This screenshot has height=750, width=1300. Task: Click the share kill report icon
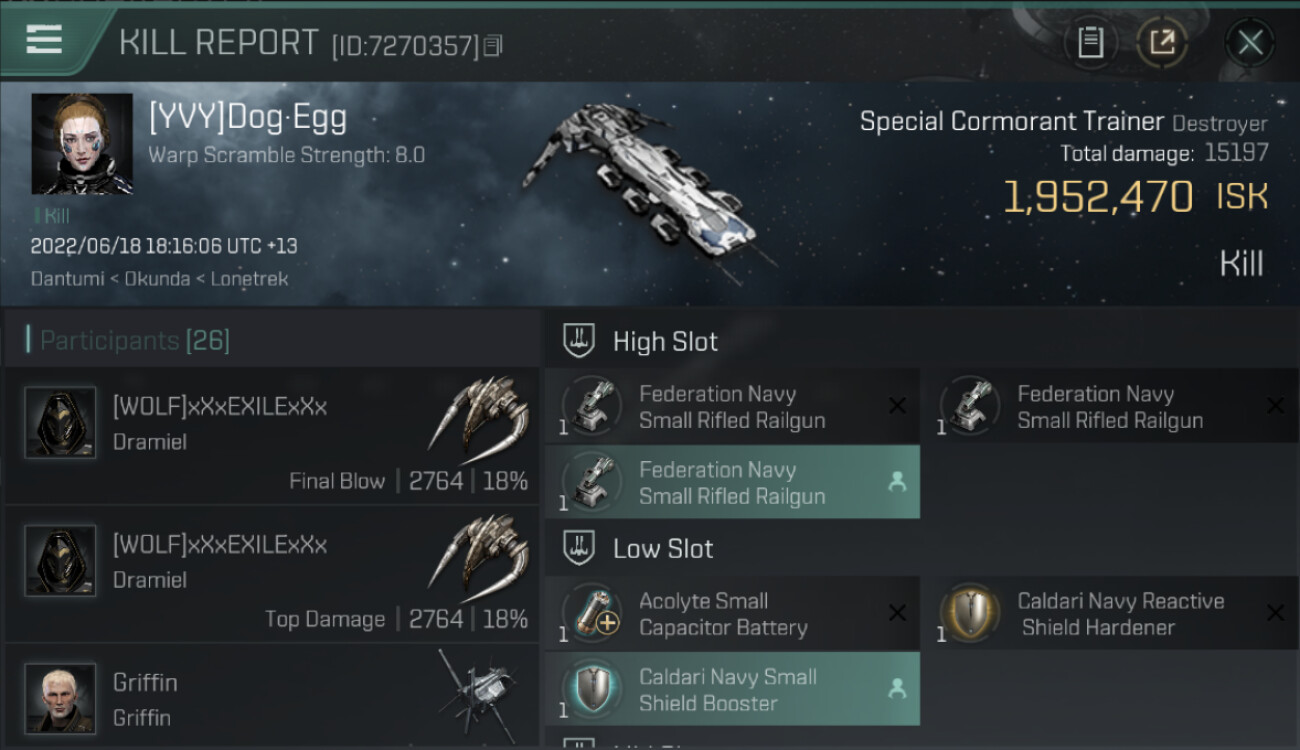[x=1162, y=42]
